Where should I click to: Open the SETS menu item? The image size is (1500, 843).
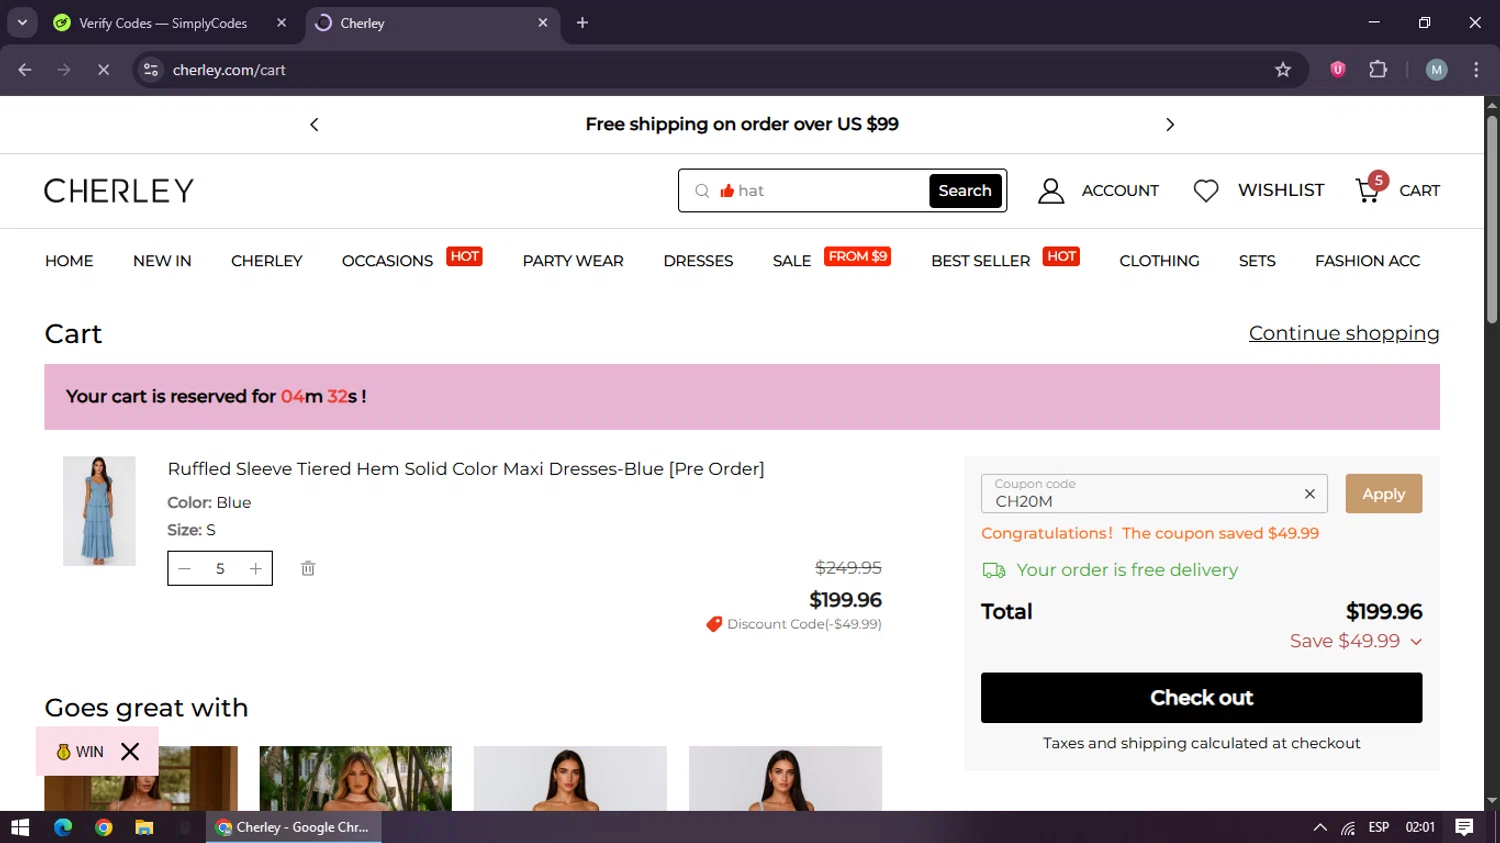pos(1257,261)
